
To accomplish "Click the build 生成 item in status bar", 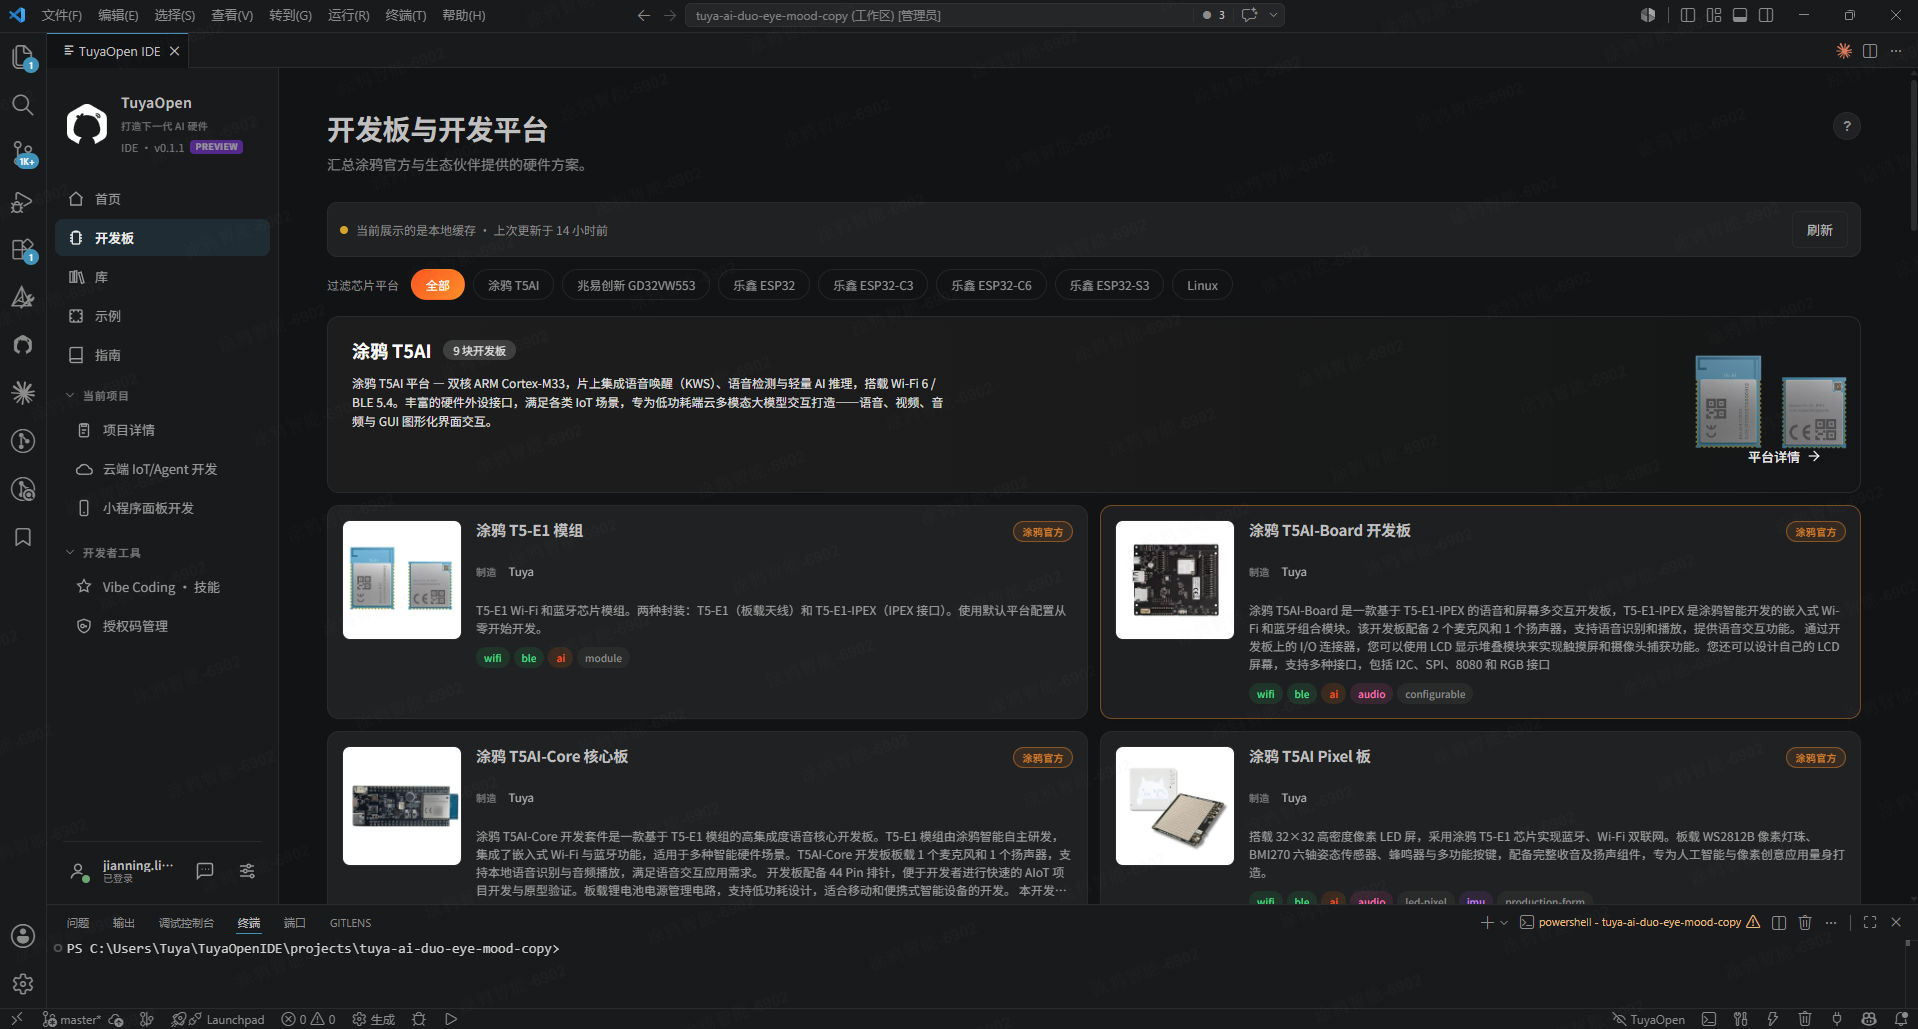I will tap(374, 1019).
